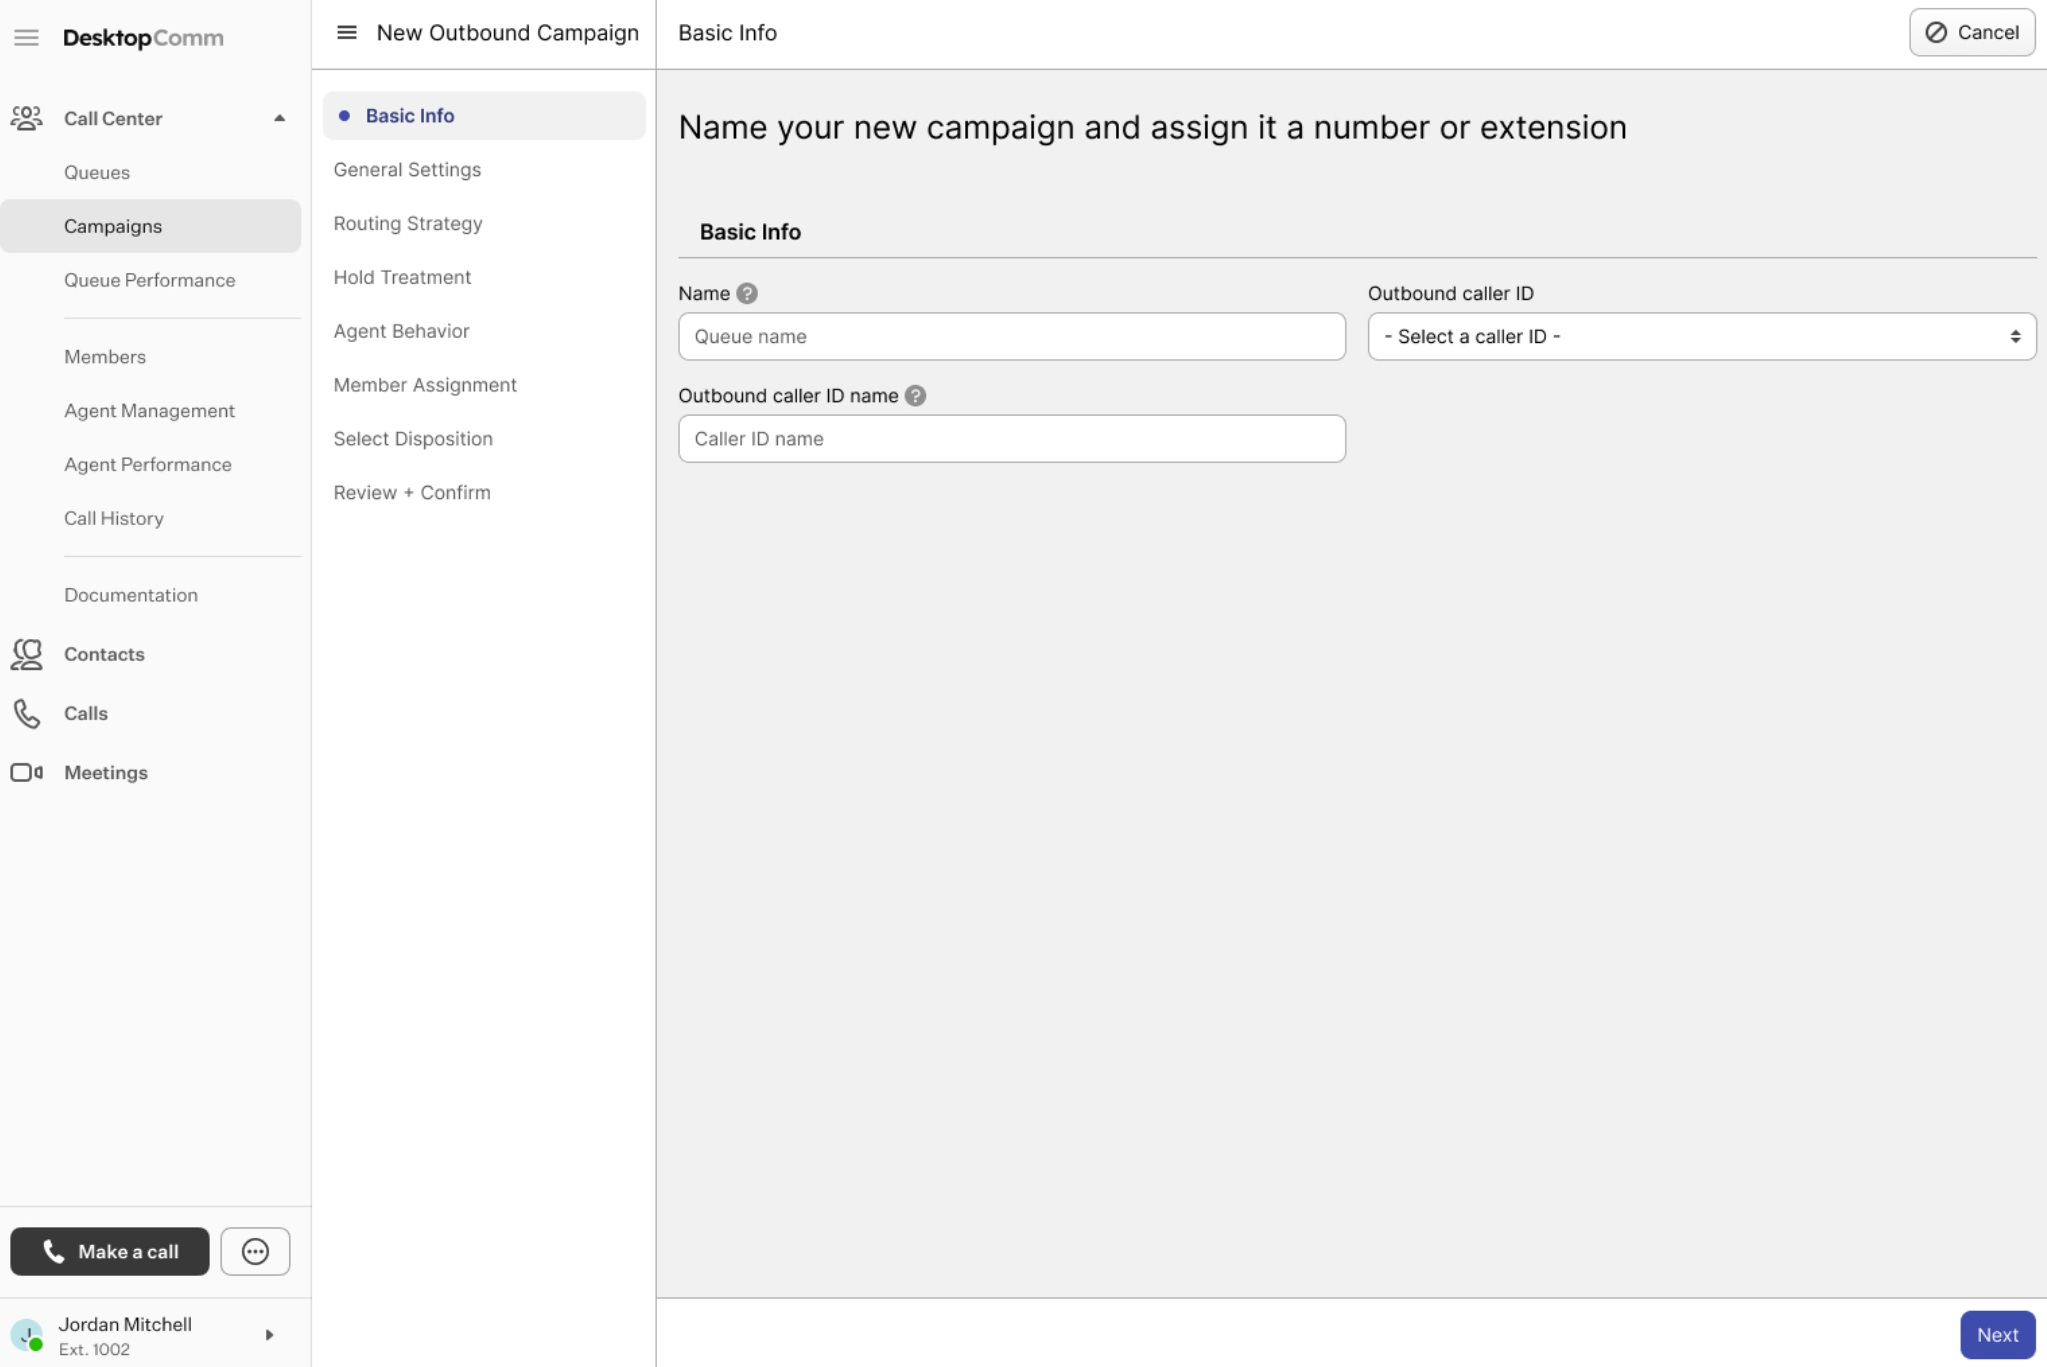Click the Make a call button
The image size is (2047, 1367).
110,1251
